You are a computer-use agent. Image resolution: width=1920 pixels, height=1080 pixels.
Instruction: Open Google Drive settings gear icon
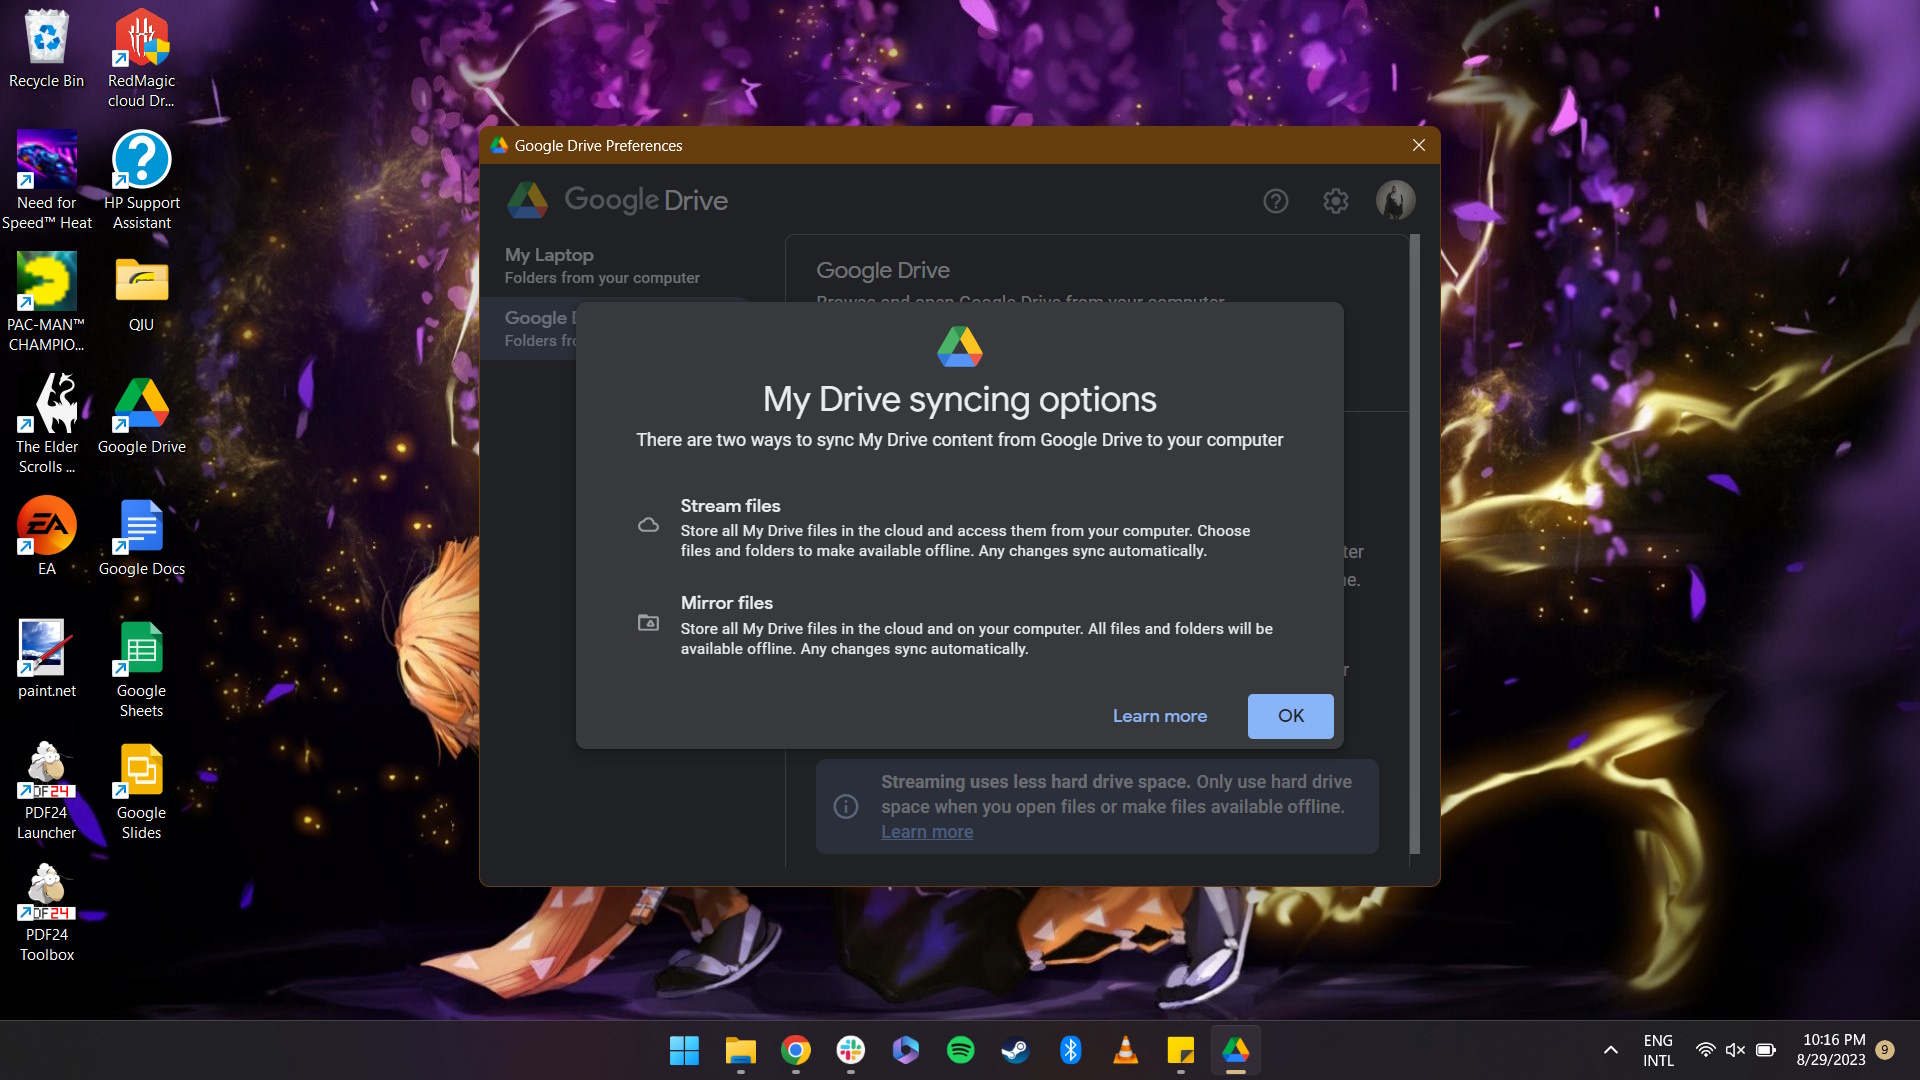point(1335,200)
